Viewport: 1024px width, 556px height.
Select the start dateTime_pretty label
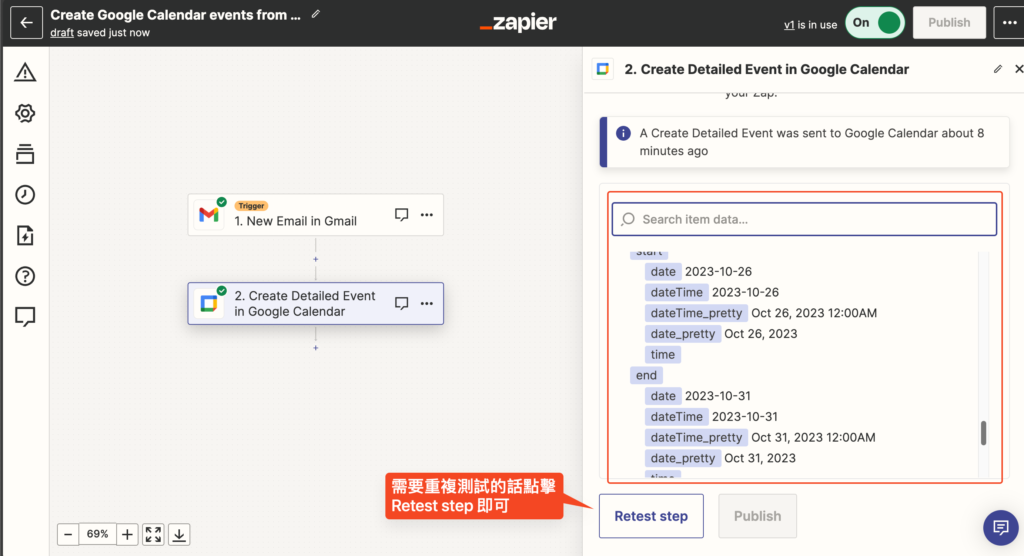coord(696,313)
